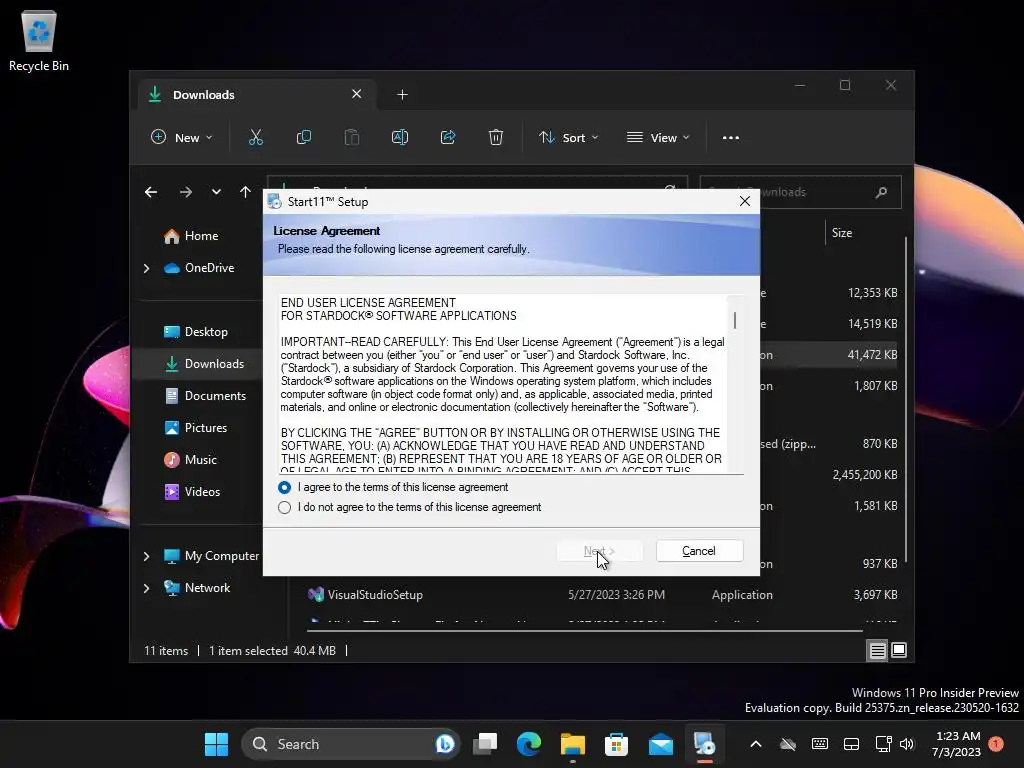Open the New dropdown in File Explorer
The height and width of the screenshot is (768, 1024).
click(182, 138)
